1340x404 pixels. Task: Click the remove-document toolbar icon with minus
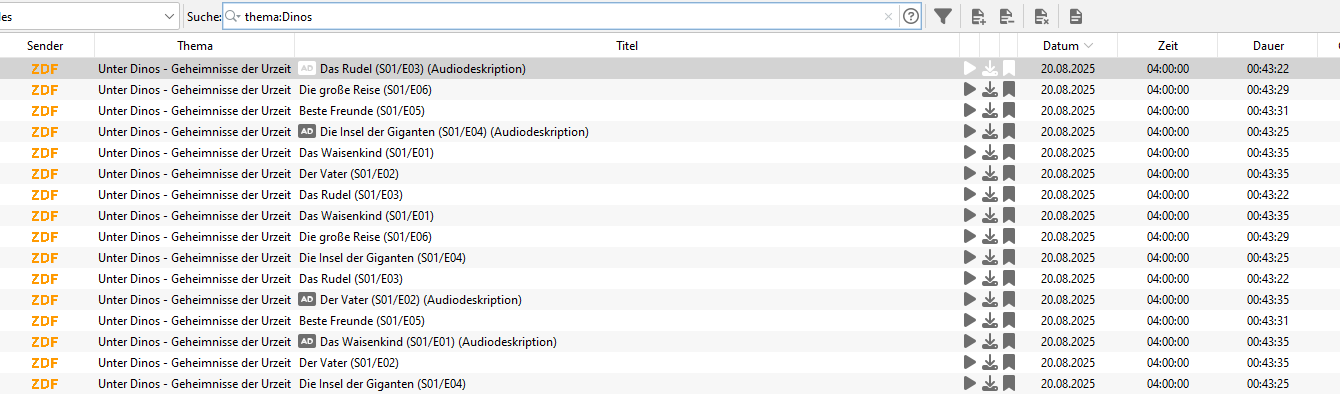1006,16
